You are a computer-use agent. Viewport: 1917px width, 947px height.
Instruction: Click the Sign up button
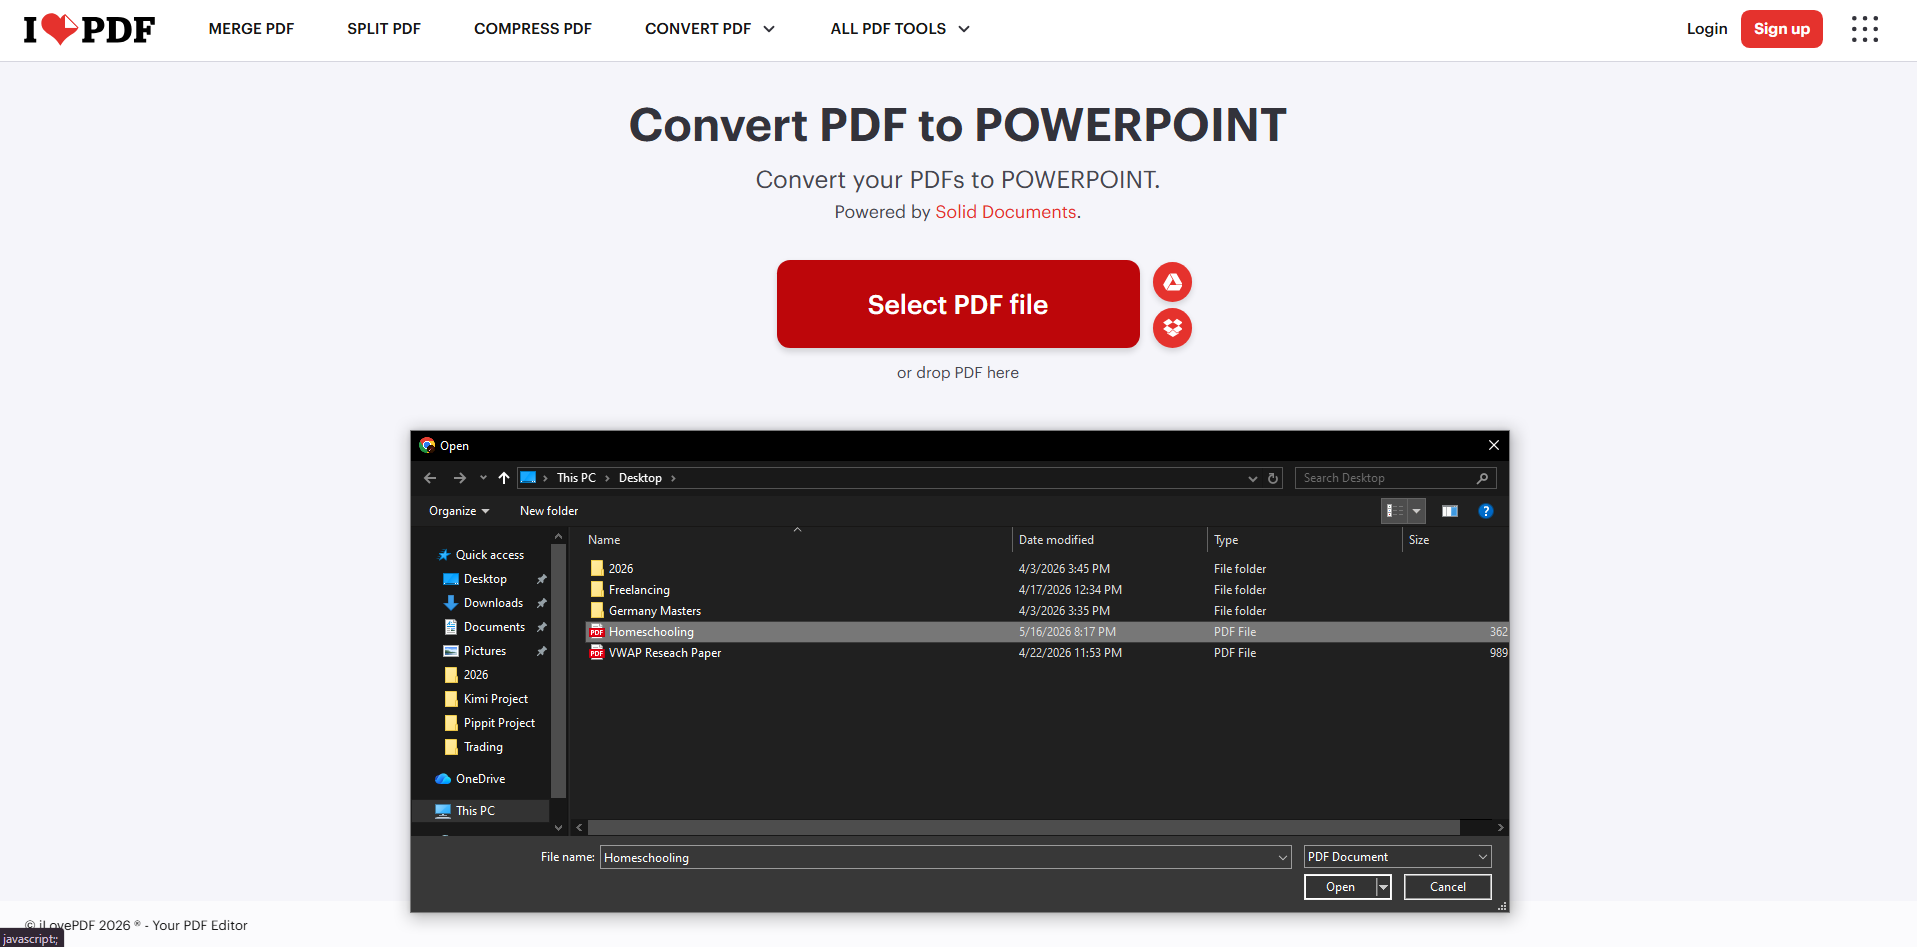[x=1781, y=29]
